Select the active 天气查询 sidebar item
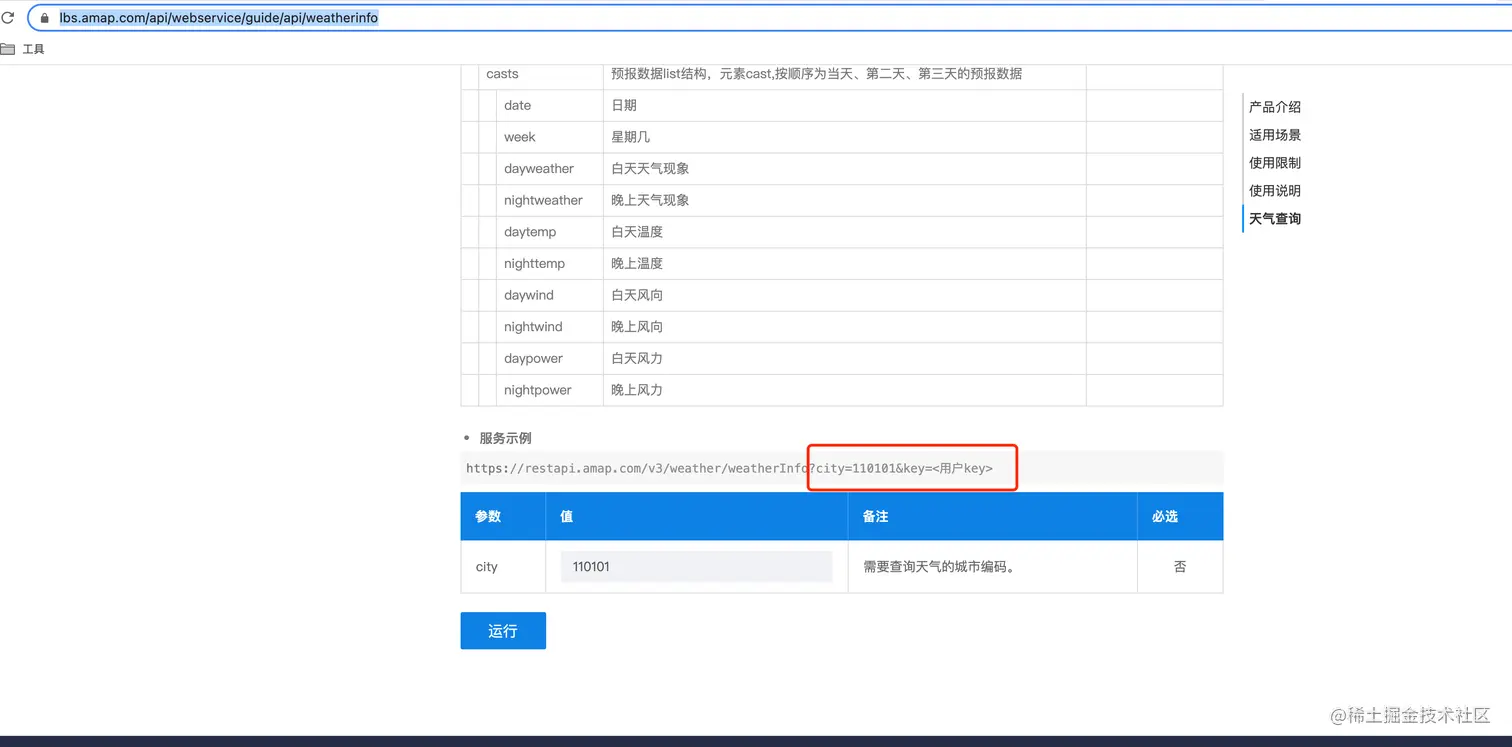The height and width of the screenshot is (747, 1512). (x=1275, y=219)
